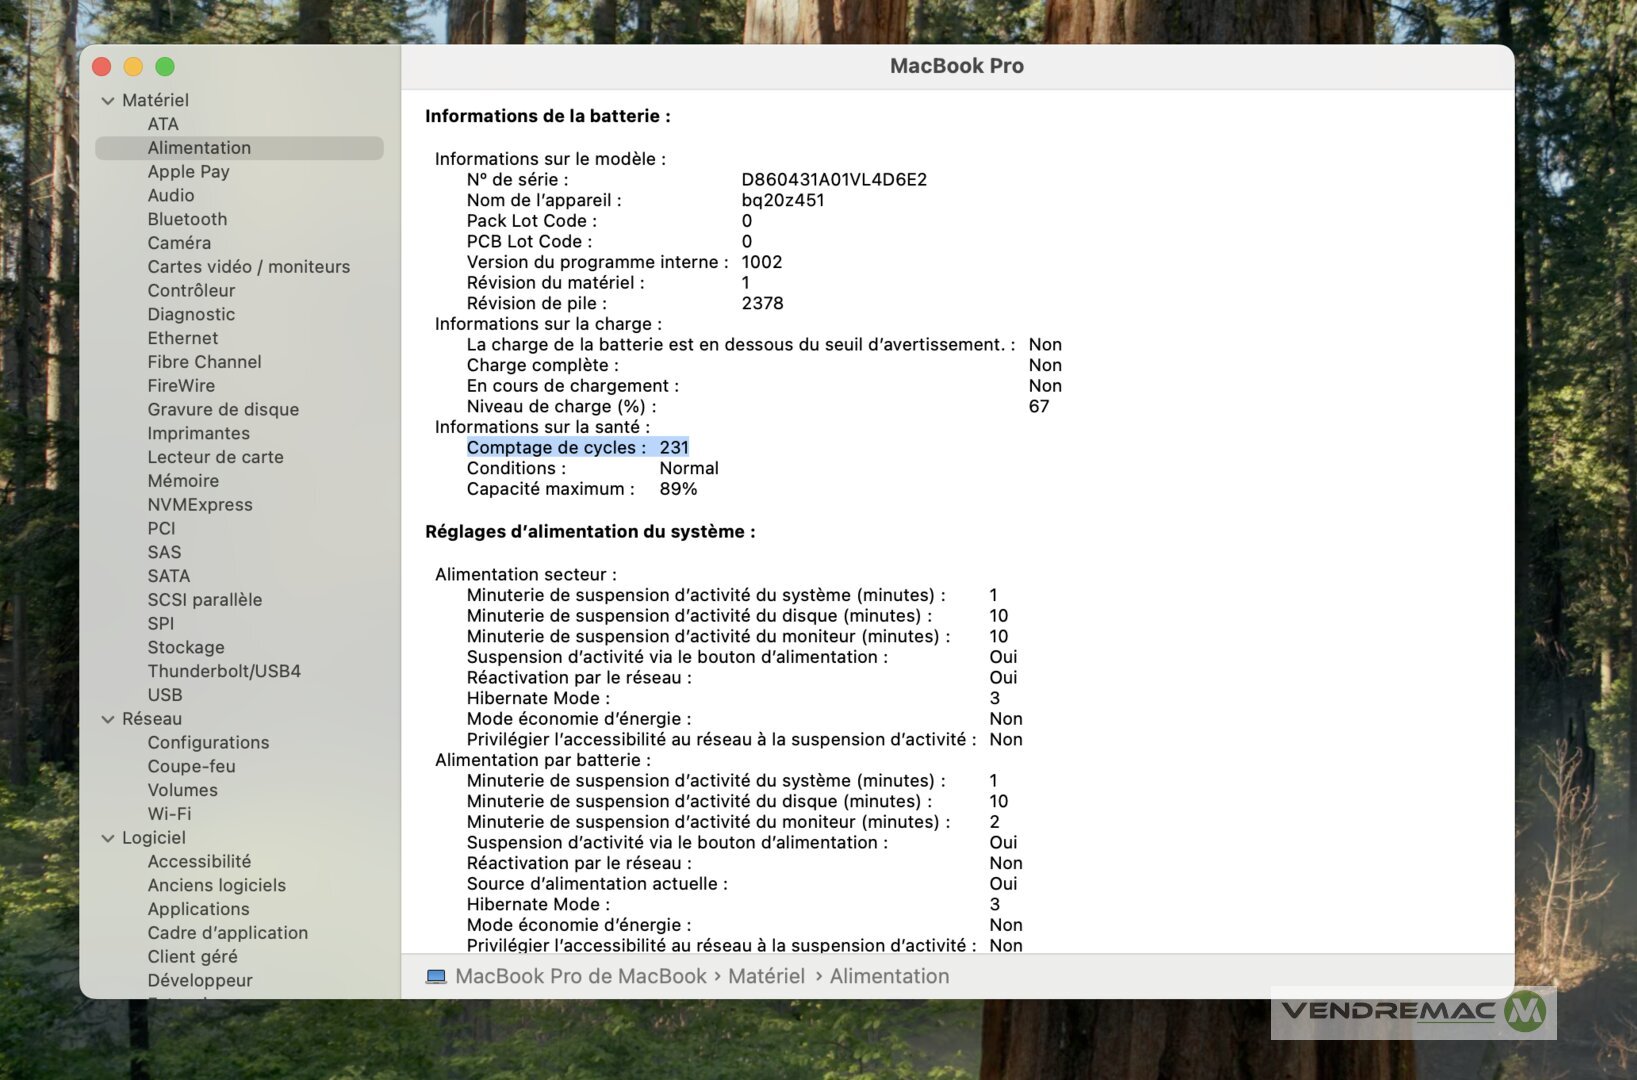Image resolution: width=1637 pixels, height=1080 pixels.
Task: Collapse the Réseau section
Action: [x=108, y=719]
